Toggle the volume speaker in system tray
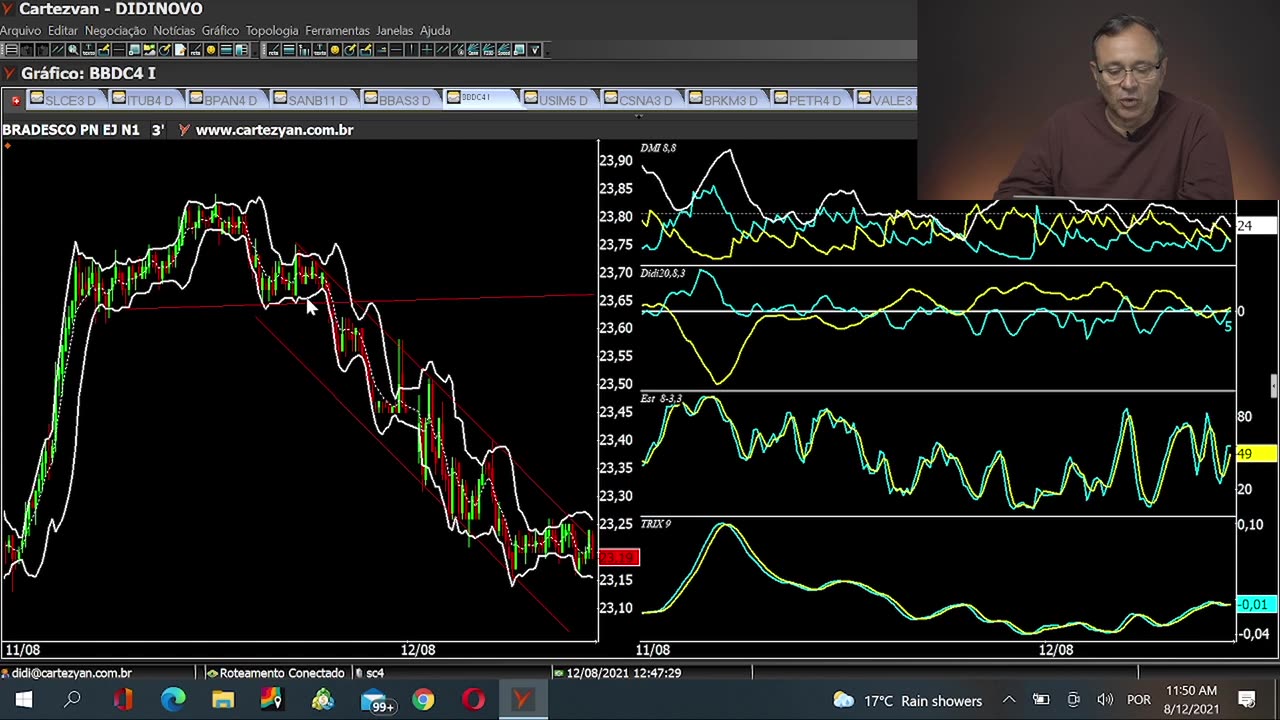The height and width of the screenshot is (720, 1280). tap(1105, 700)
